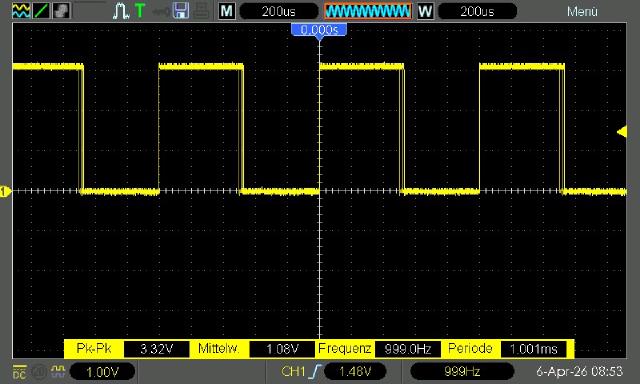This screenshot has height=384, width=640.
Task: Click the 1.08V mean value
Action: tap(282, 349)
